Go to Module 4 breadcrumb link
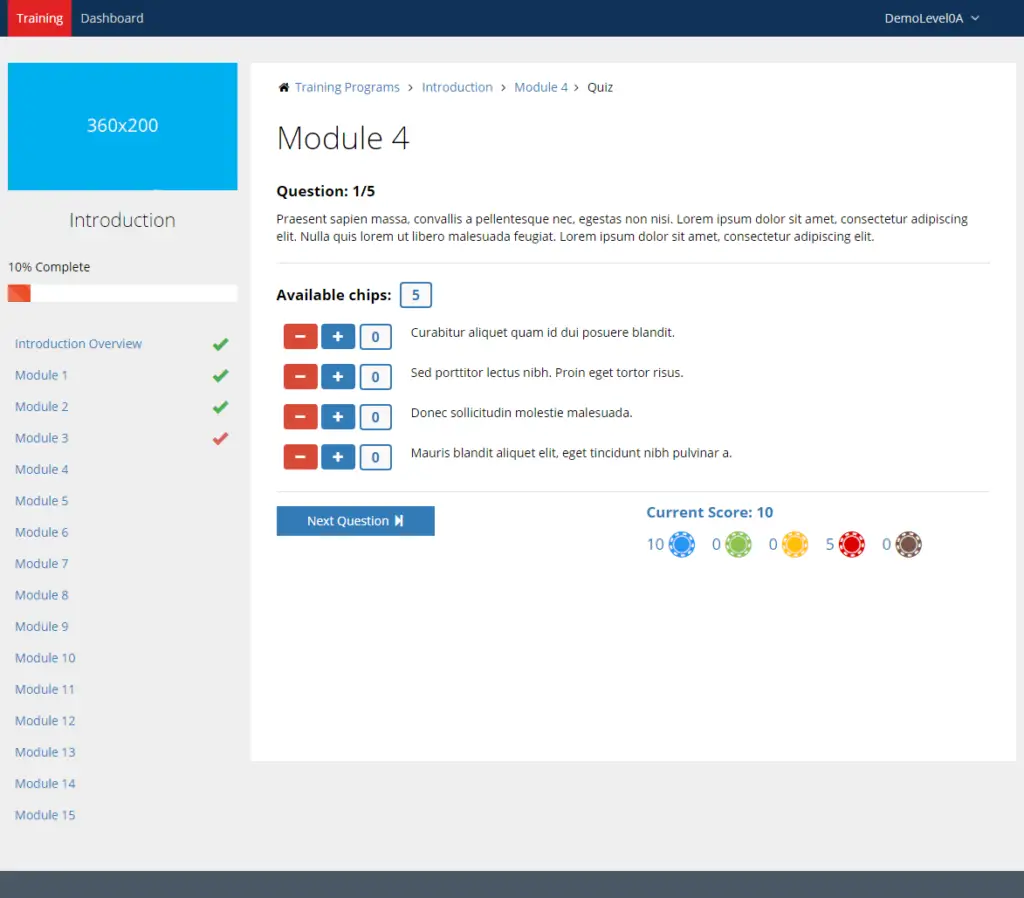Screen dimensions: 1024x898 (541, 88)
